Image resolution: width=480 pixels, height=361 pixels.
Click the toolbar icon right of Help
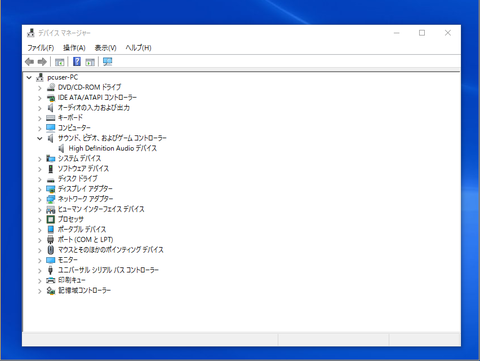pos(90,62)
